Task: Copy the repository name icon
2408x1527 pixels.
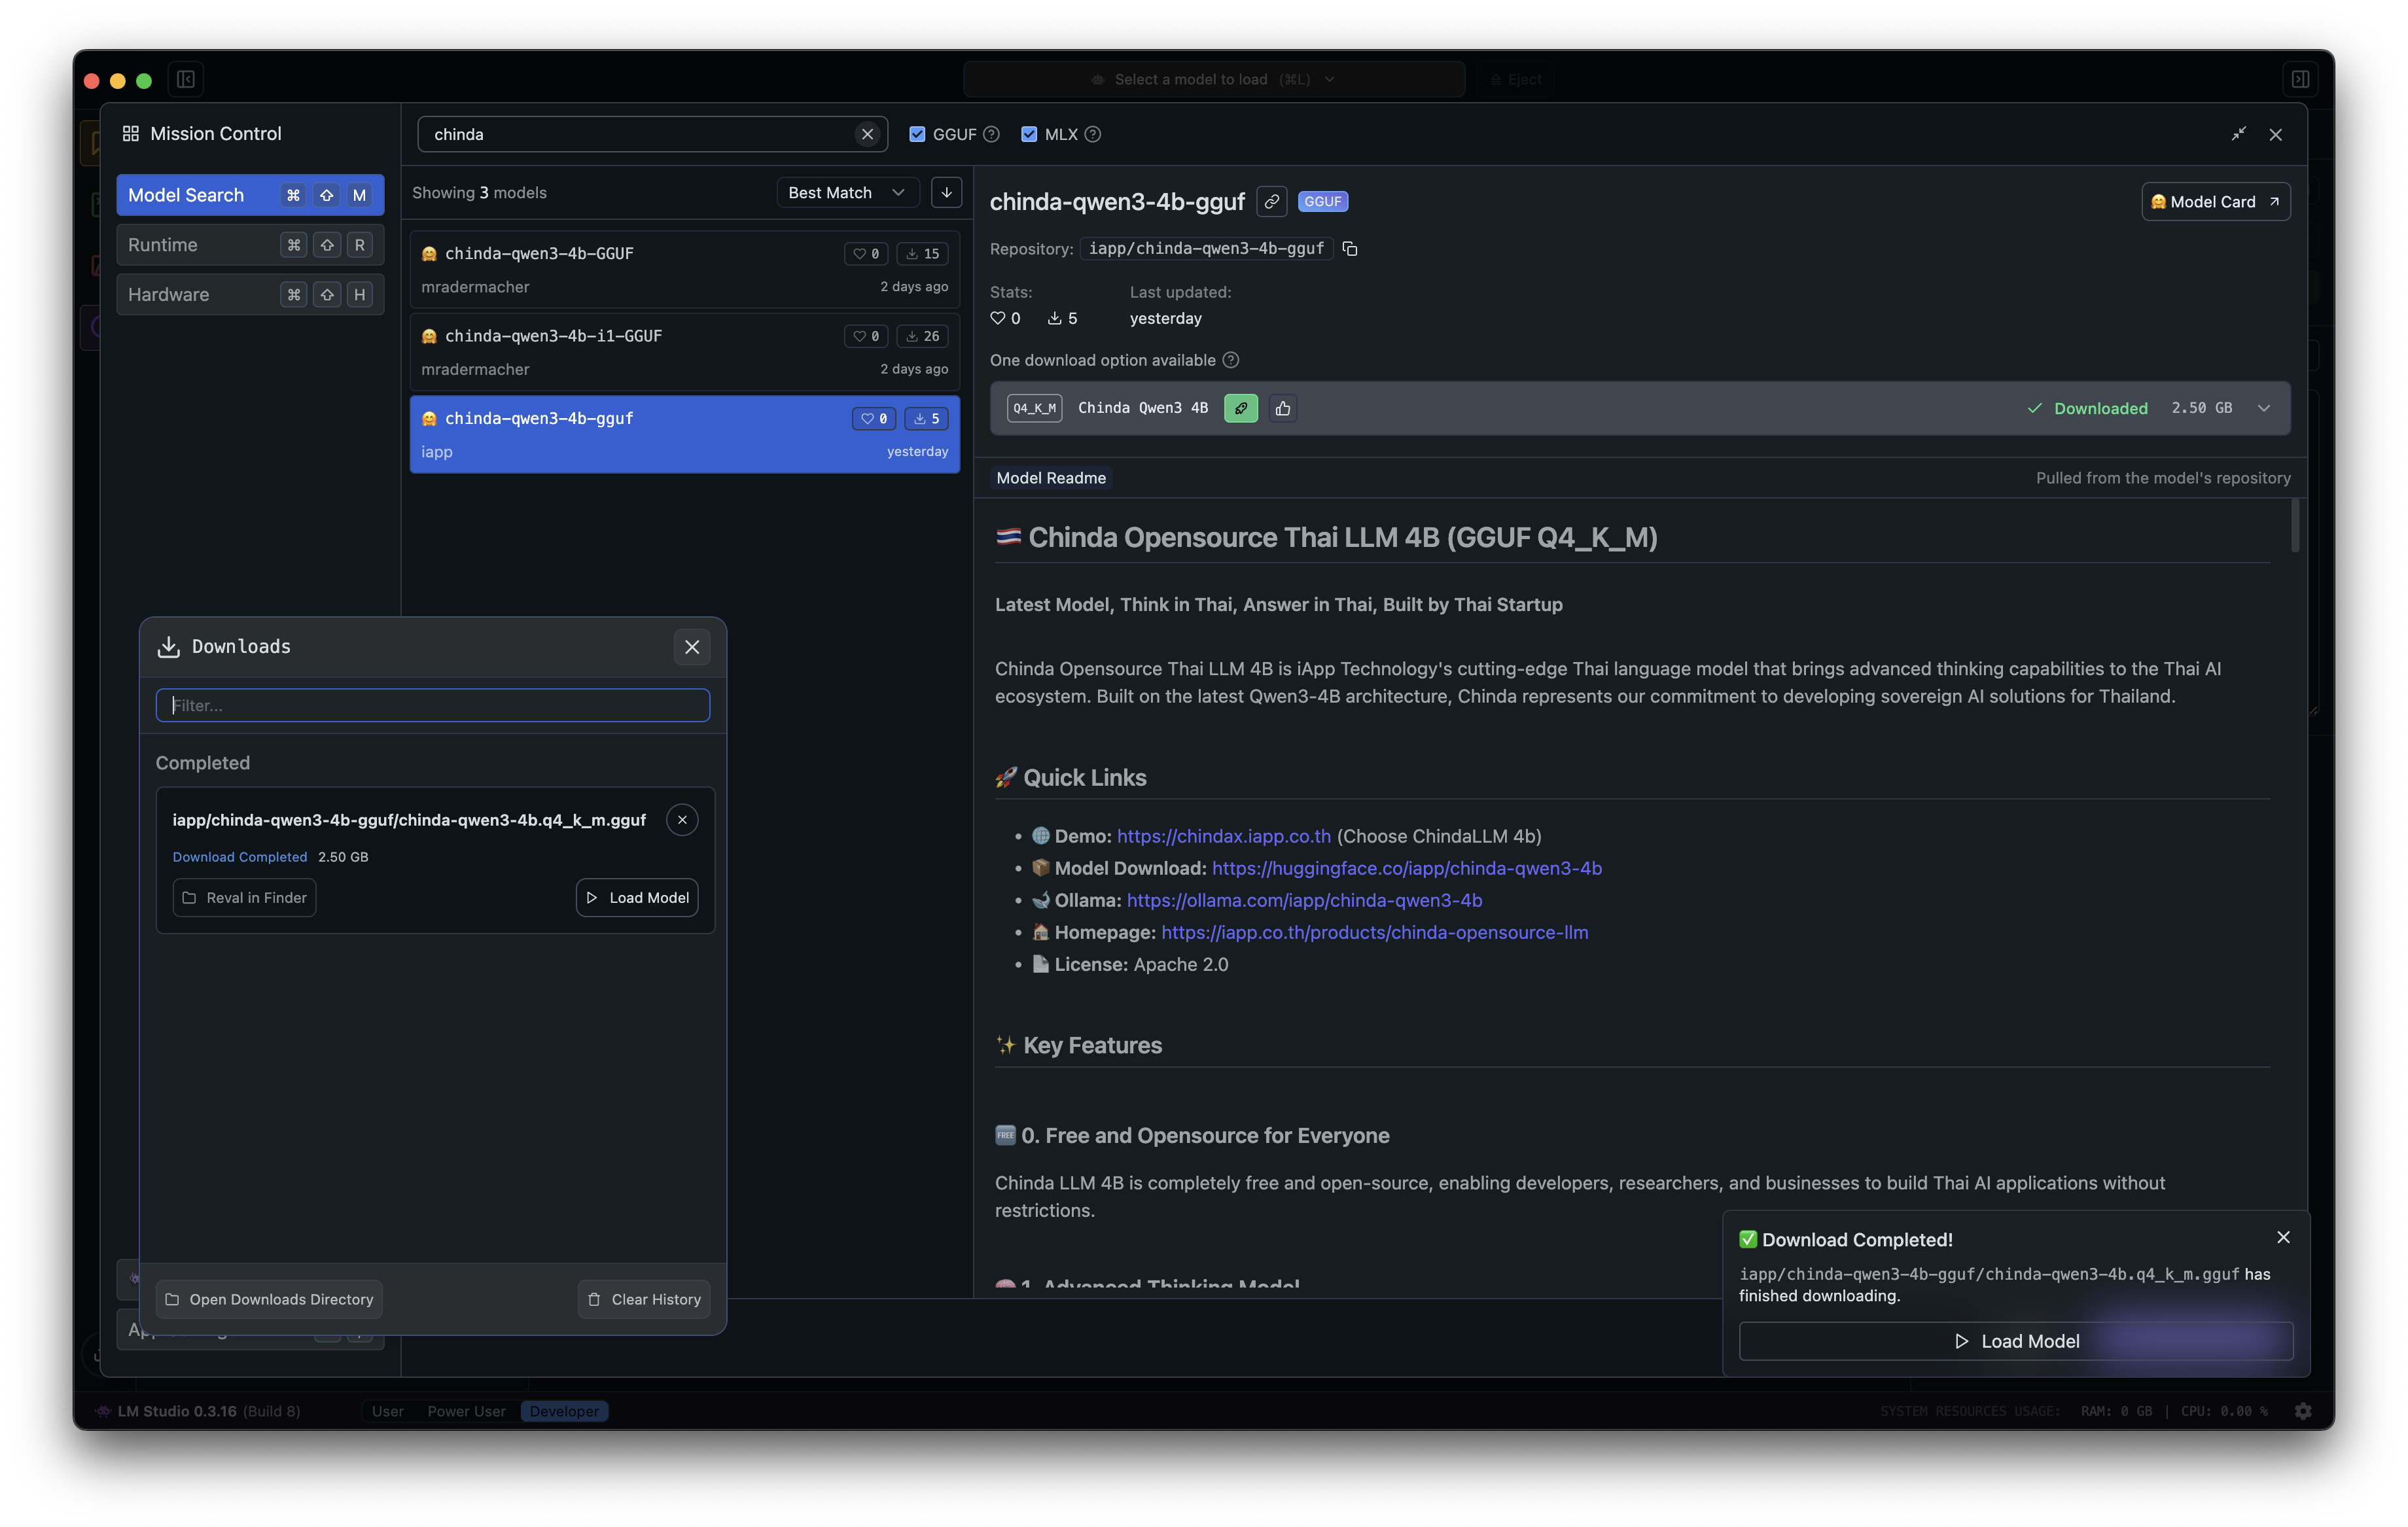Action: pyautogui.click(x=1350, y=249)
